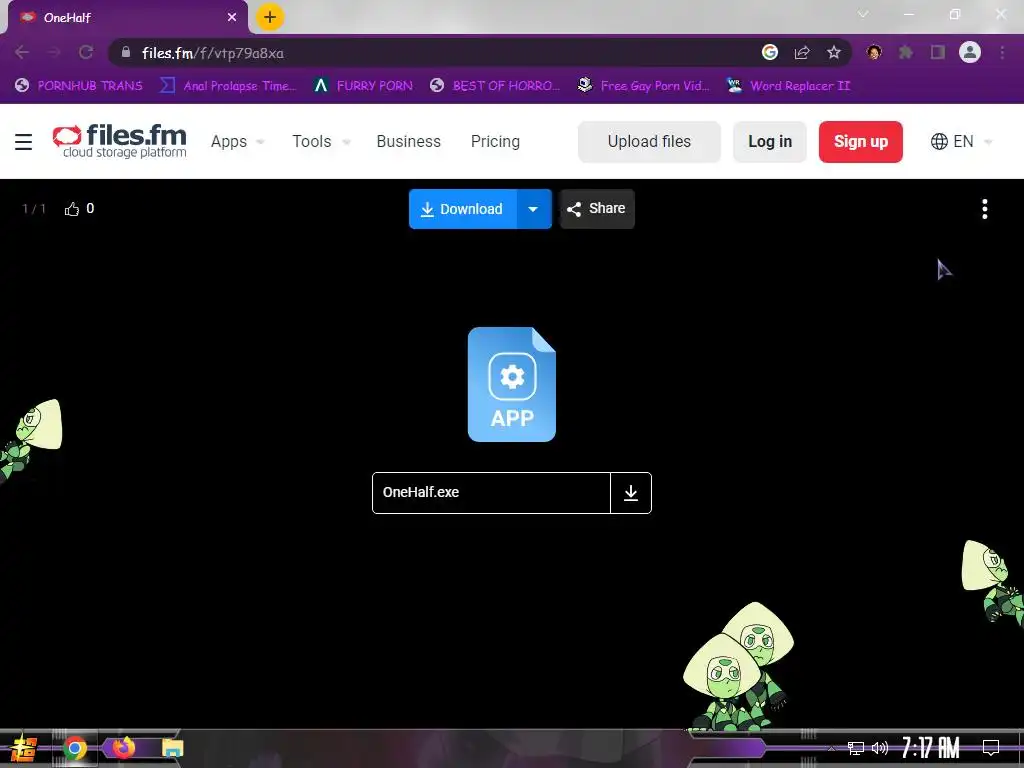Open the Pricing page link
1024x768 pixels.
tap(495, 142)
